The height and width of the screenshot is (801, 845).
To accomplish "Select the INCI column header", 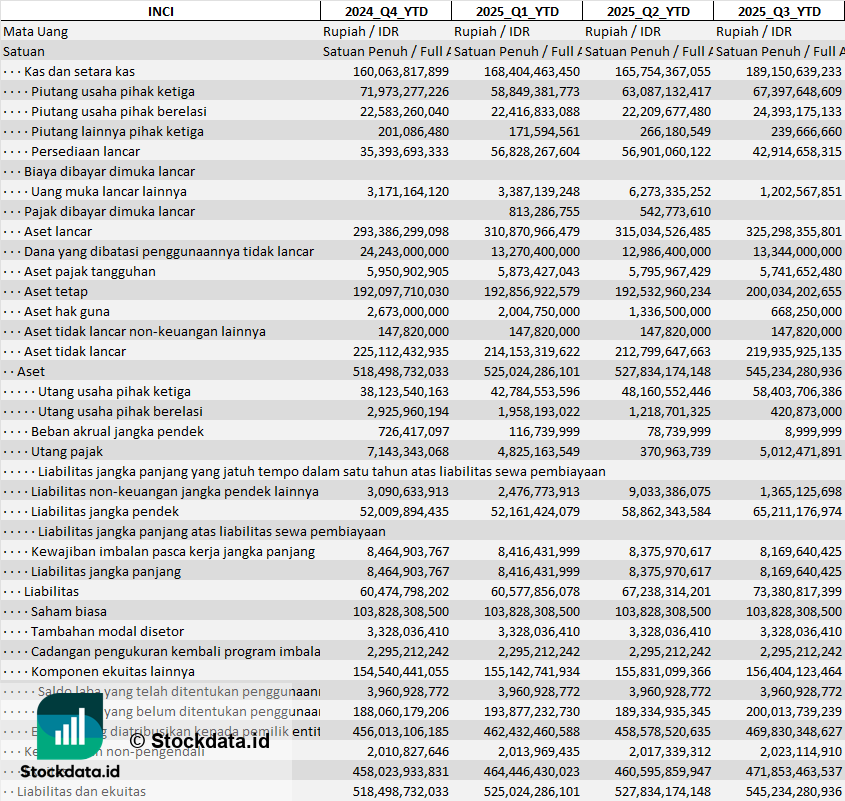I will (160, 11).
